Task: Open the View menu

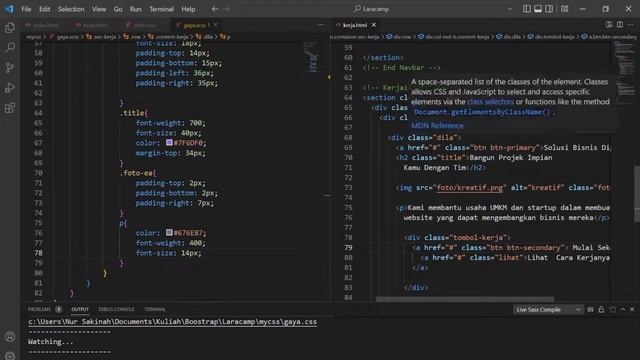Action: pos(99,9)
